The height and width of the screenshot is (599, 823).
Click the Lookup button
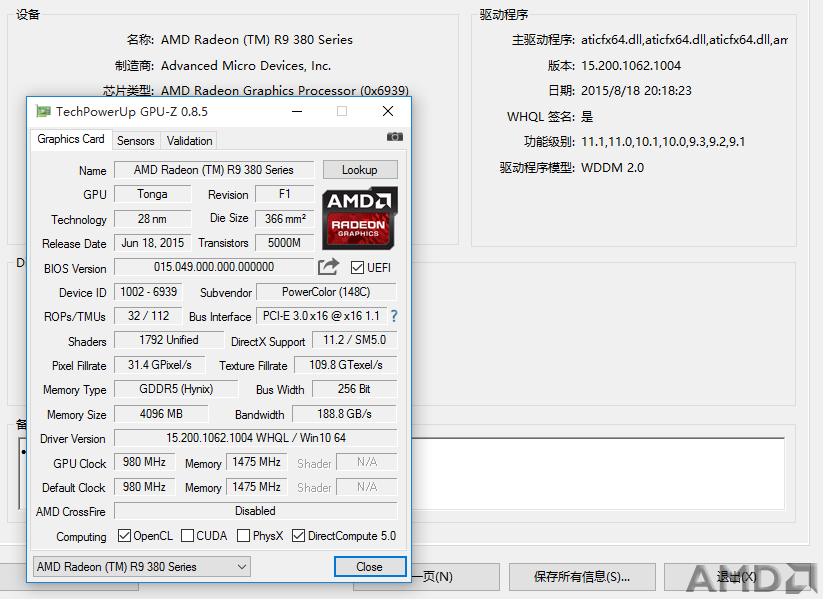point(360,170)
